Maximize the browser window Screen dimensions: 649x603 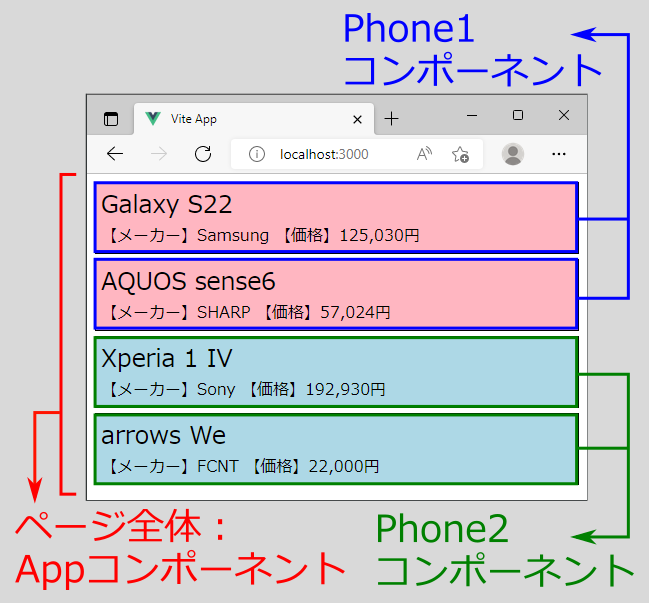(x=518, y=115)
